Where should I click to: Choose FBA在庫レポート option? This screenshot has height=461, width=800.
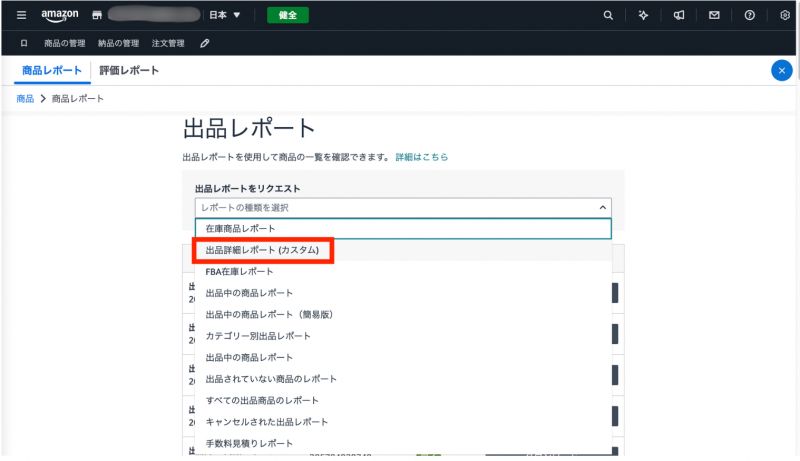(x=403, y=272)
